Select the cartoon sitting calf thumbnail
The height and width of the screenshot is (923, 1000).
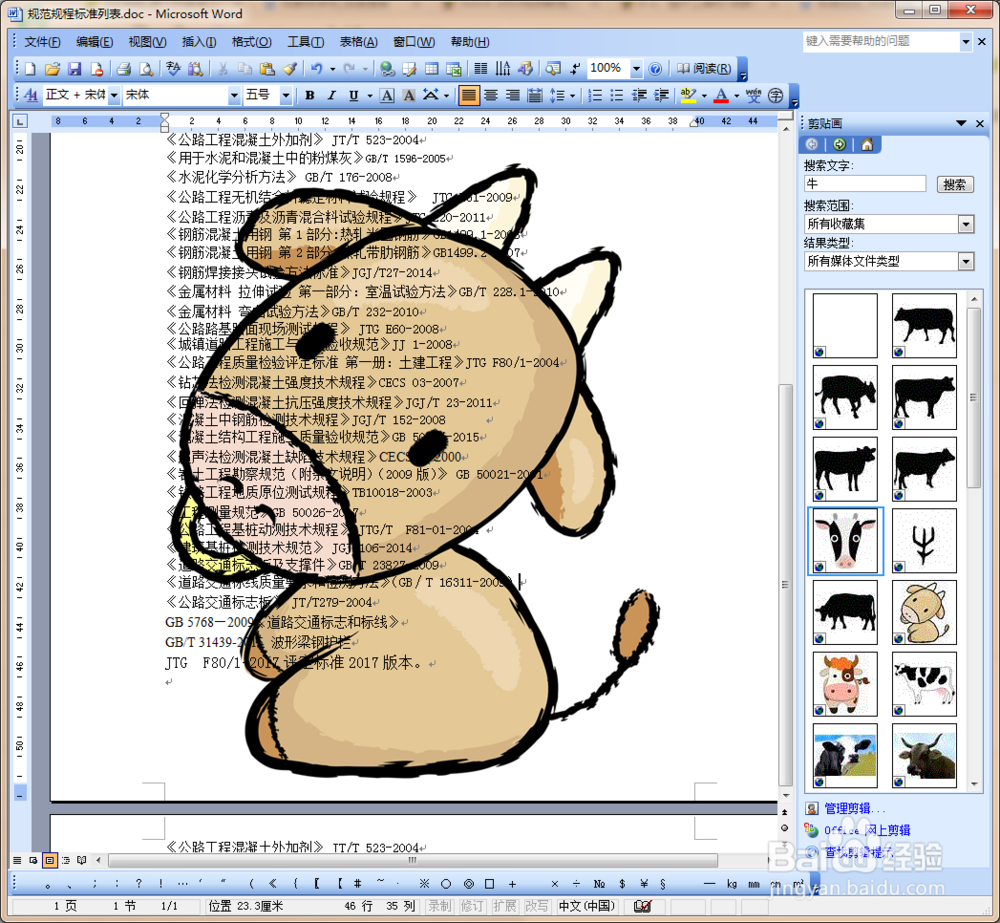924,612
